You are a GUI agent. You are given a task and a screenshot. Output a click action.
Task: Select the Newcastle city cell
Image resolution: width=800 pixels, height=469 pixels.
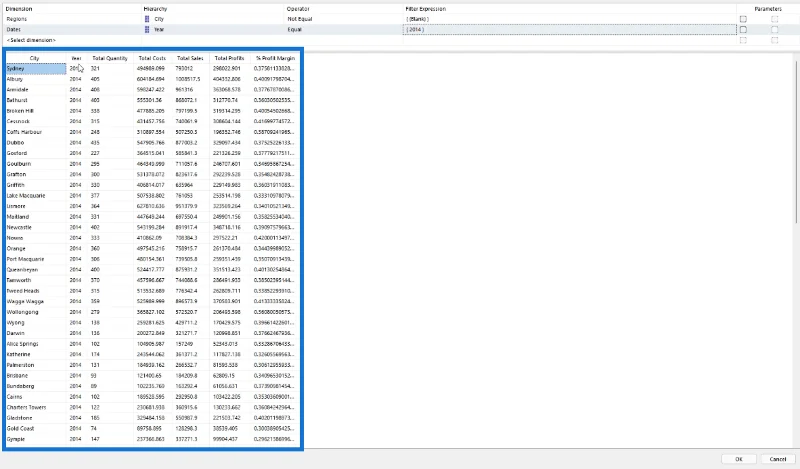point(36,227)
